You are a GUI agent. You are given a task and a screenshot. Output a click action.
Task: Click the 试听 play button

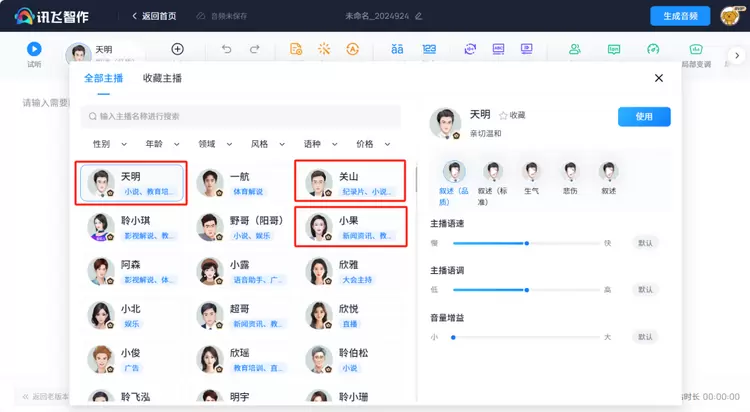pyautogui.click(x=34, y=48)
